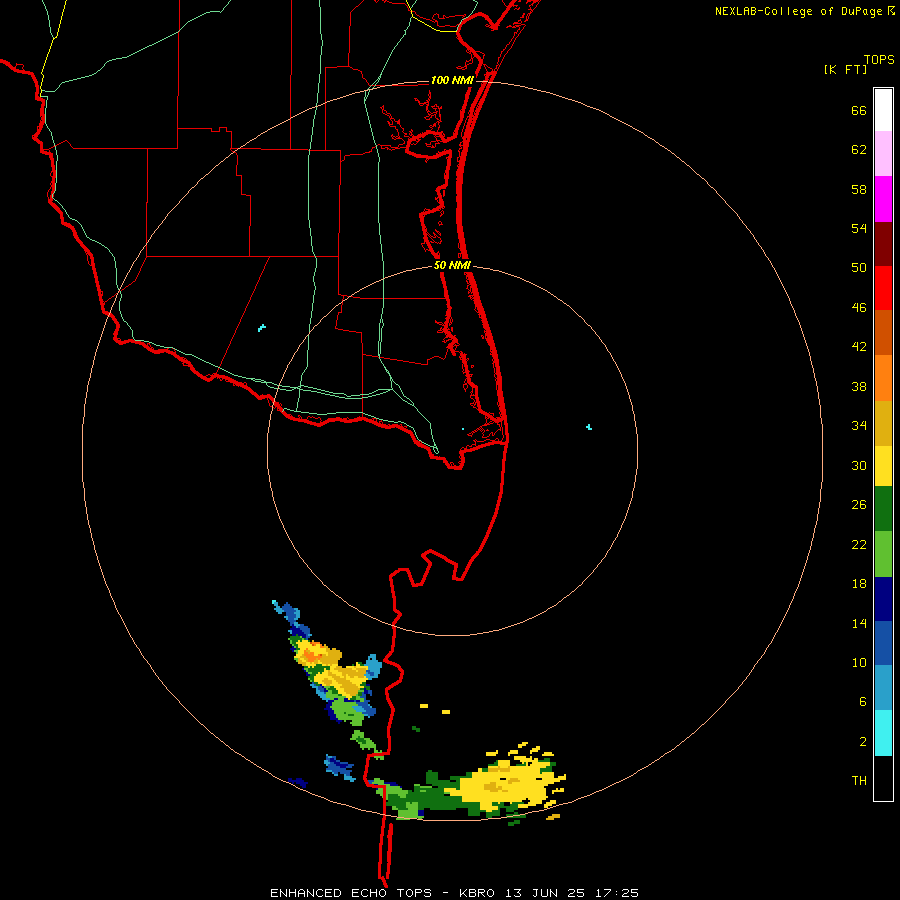The height and width of the screenshot is (900, 900).
Task: Click the 100 NMI range ring label
Action: coord(452,80)
